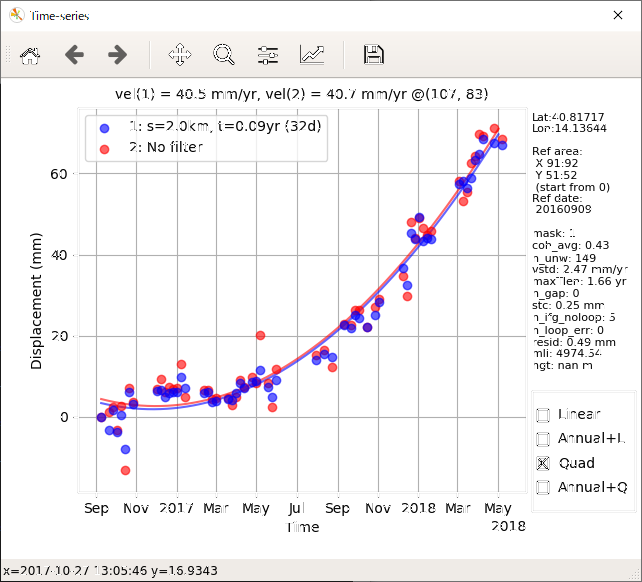This screenshot has width=642, height=582.
Task: Activate the Pan move tool
Action: point(180,55)
